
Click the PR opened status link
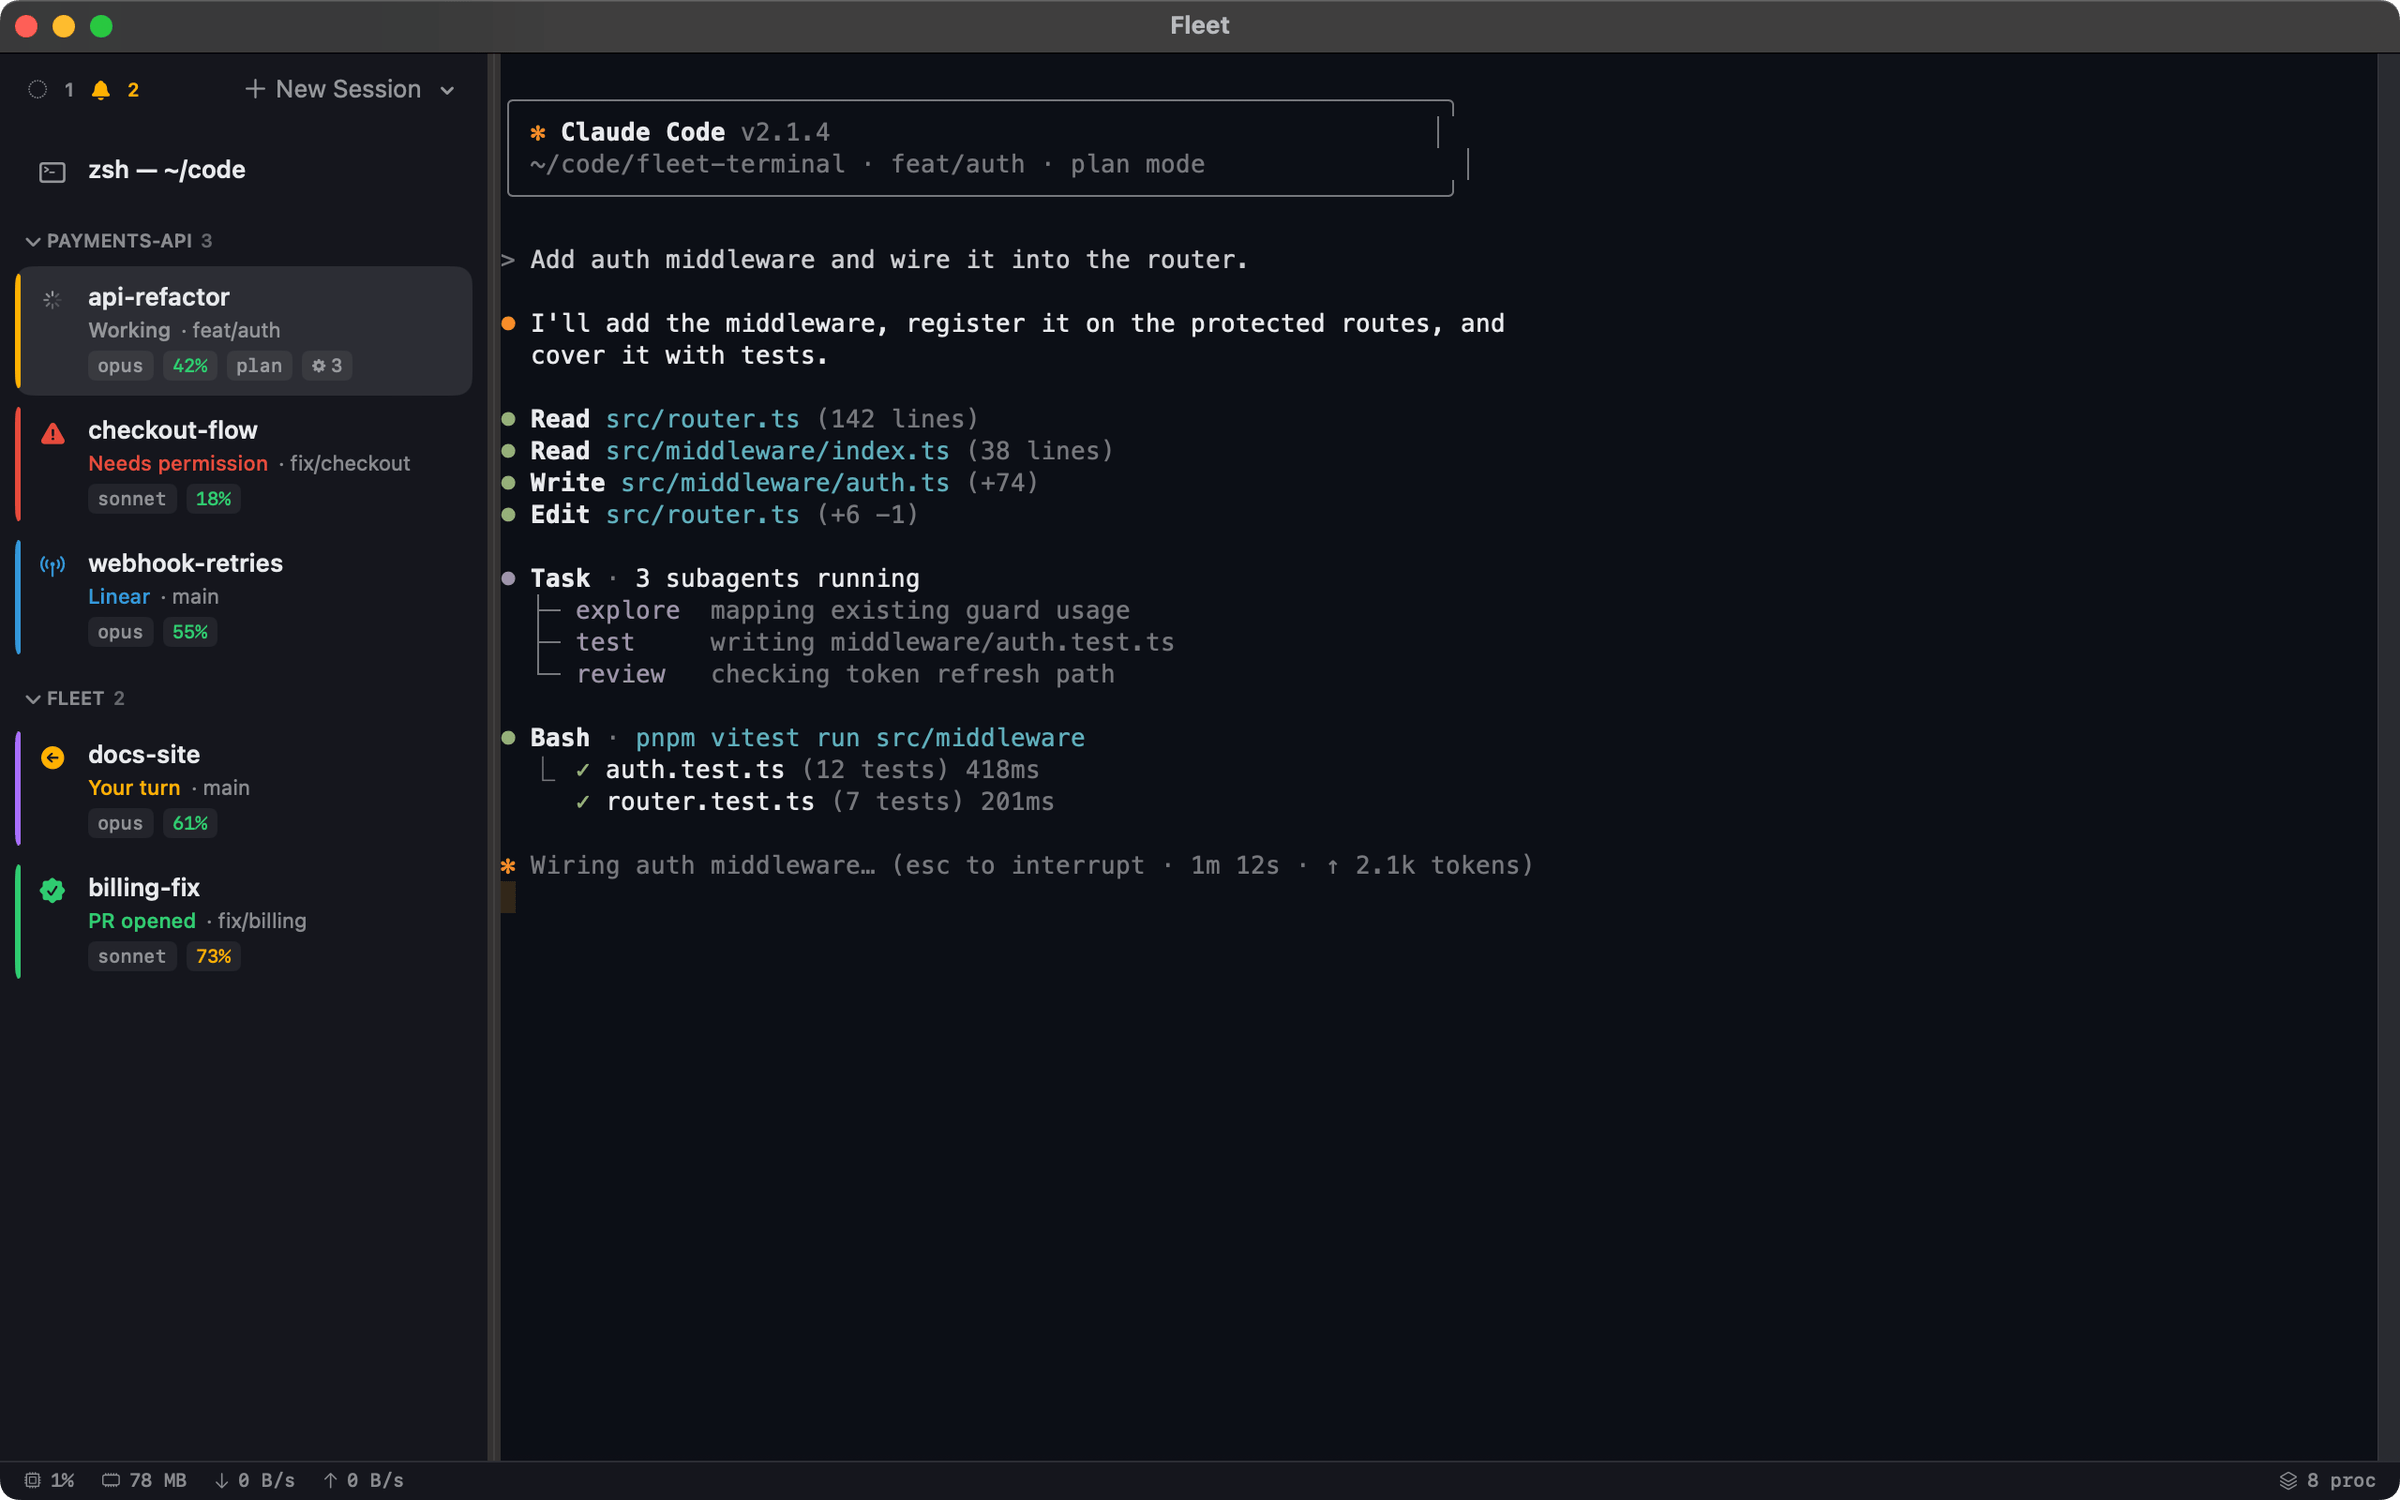pyautogui.click(x=142, y=921)
